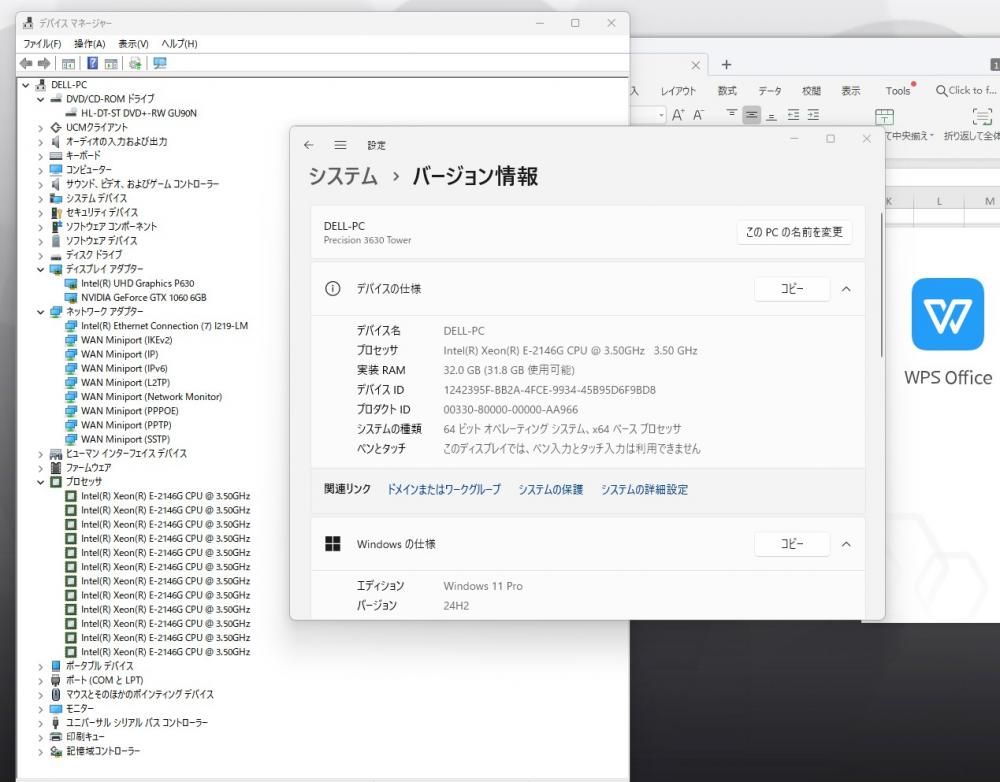The image size is (1000, 782).
Task: Switch to the Tools tab in WPS
Action: click(897, 91)
